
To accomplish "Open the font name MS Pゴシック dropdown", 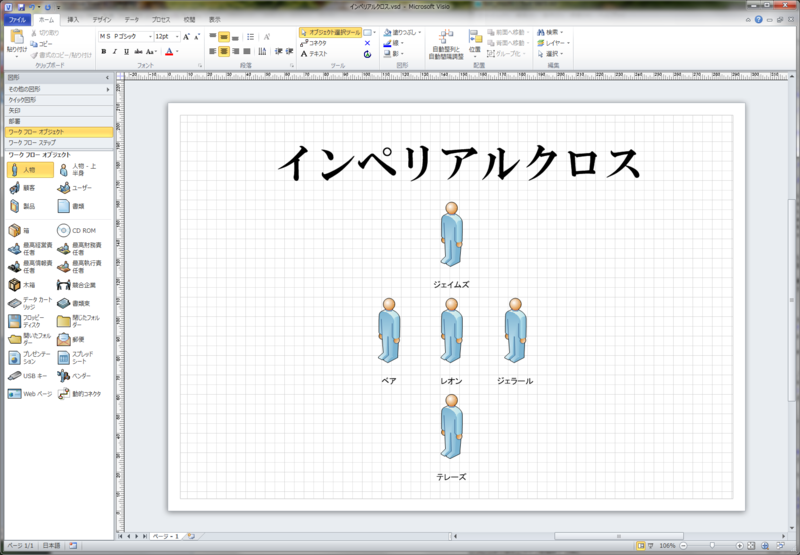I will point(150,37).
